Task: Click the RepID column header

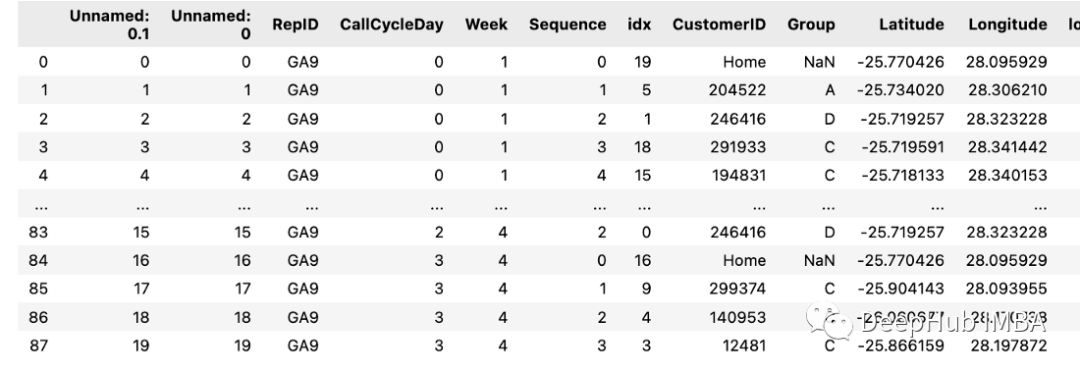Action: click(x=295, y=25)
